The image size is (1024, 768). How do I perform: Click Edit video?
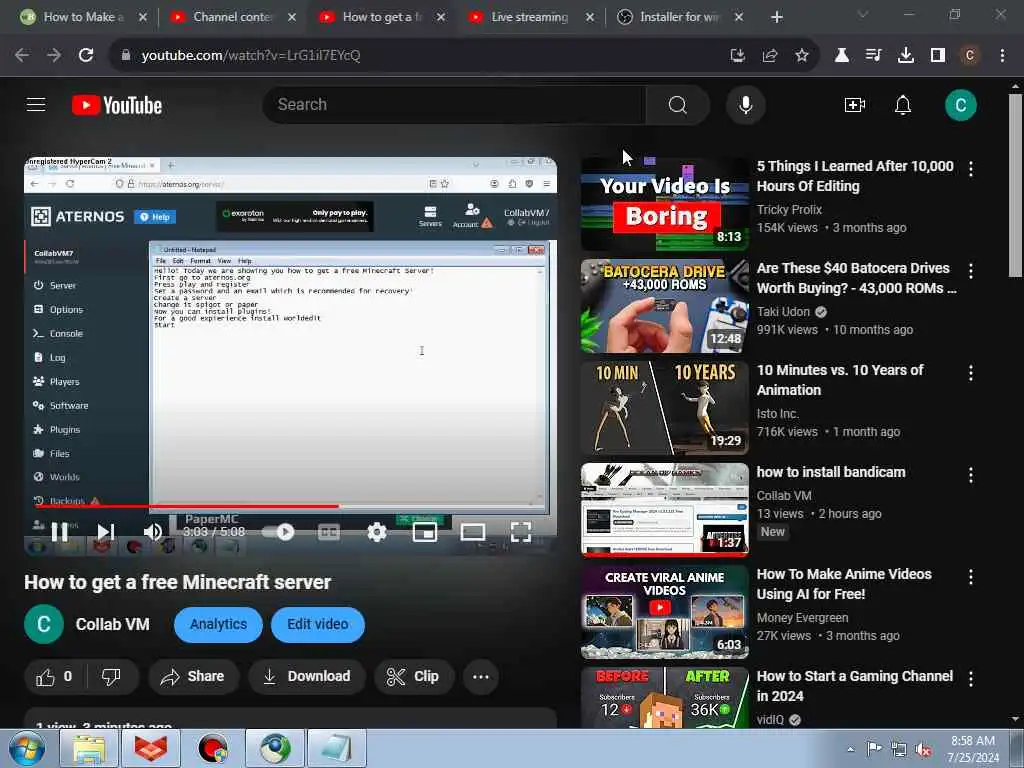(x=317, y=624)
